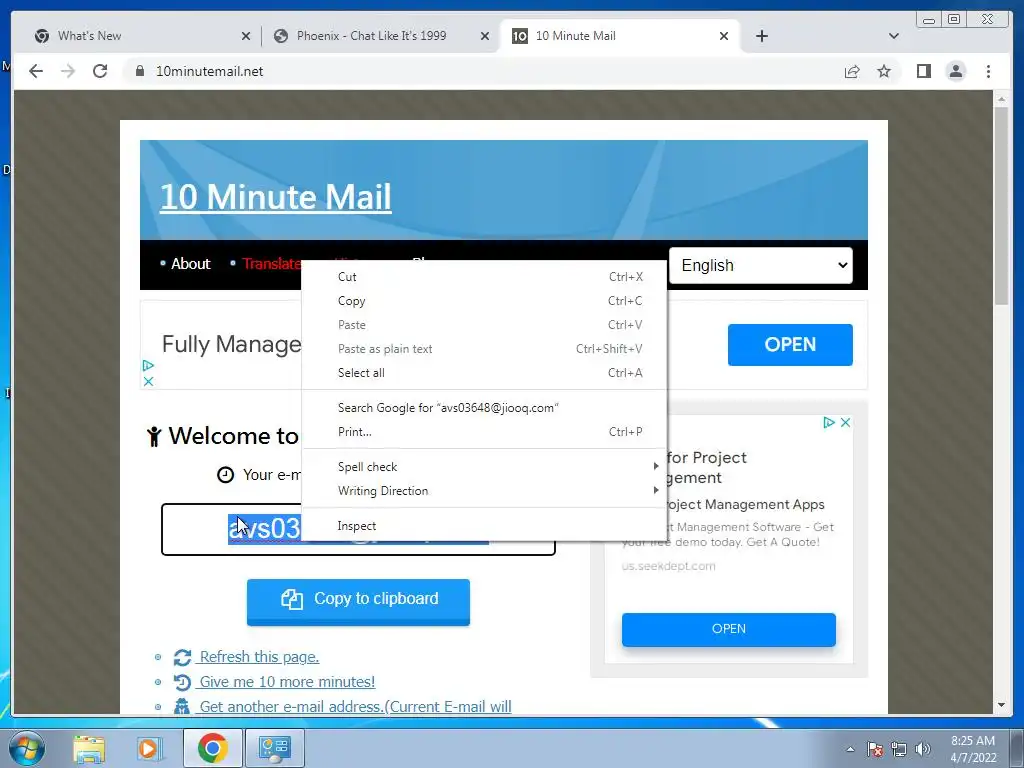Click the scrollbar down arrow
The height and width of the screenshot is (768, 1024).
coord(1001,705)
